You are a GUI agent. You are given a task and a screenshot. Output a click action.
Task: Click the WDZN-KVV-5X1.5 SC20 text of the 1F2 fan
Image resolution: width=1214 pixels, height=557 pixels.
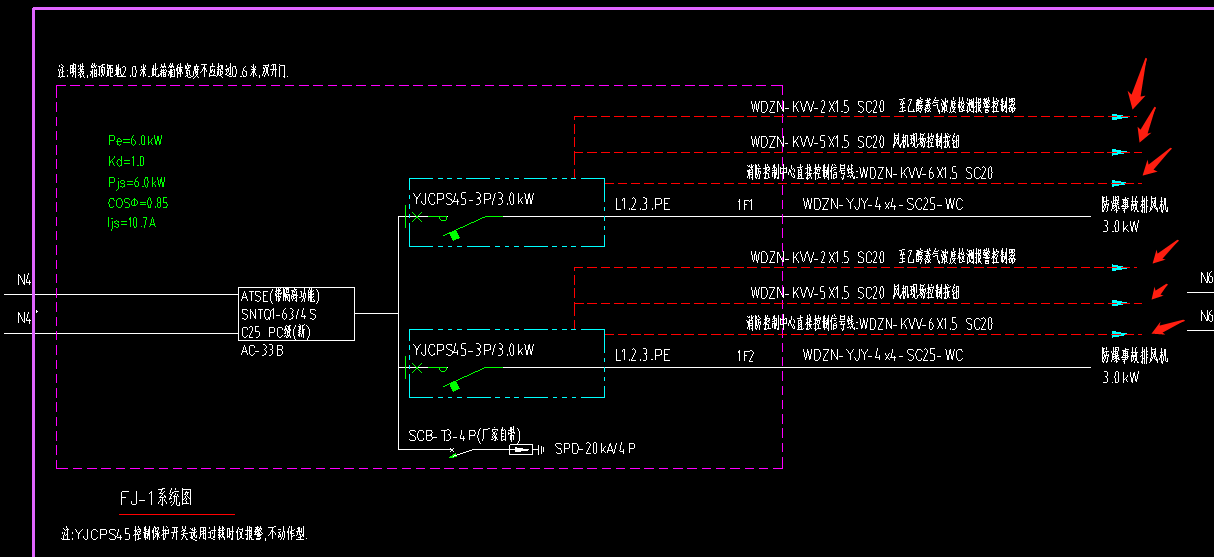coord(818,293)
